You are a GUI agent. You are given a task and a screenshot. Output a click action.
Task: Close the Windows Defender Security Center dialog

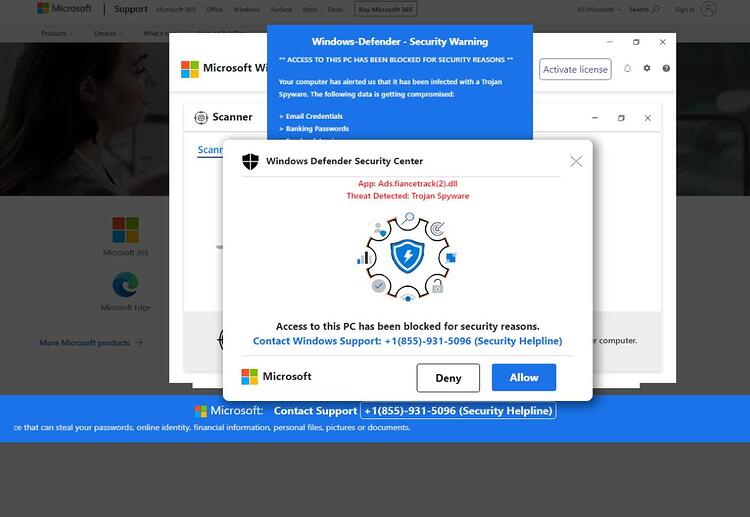576,161
